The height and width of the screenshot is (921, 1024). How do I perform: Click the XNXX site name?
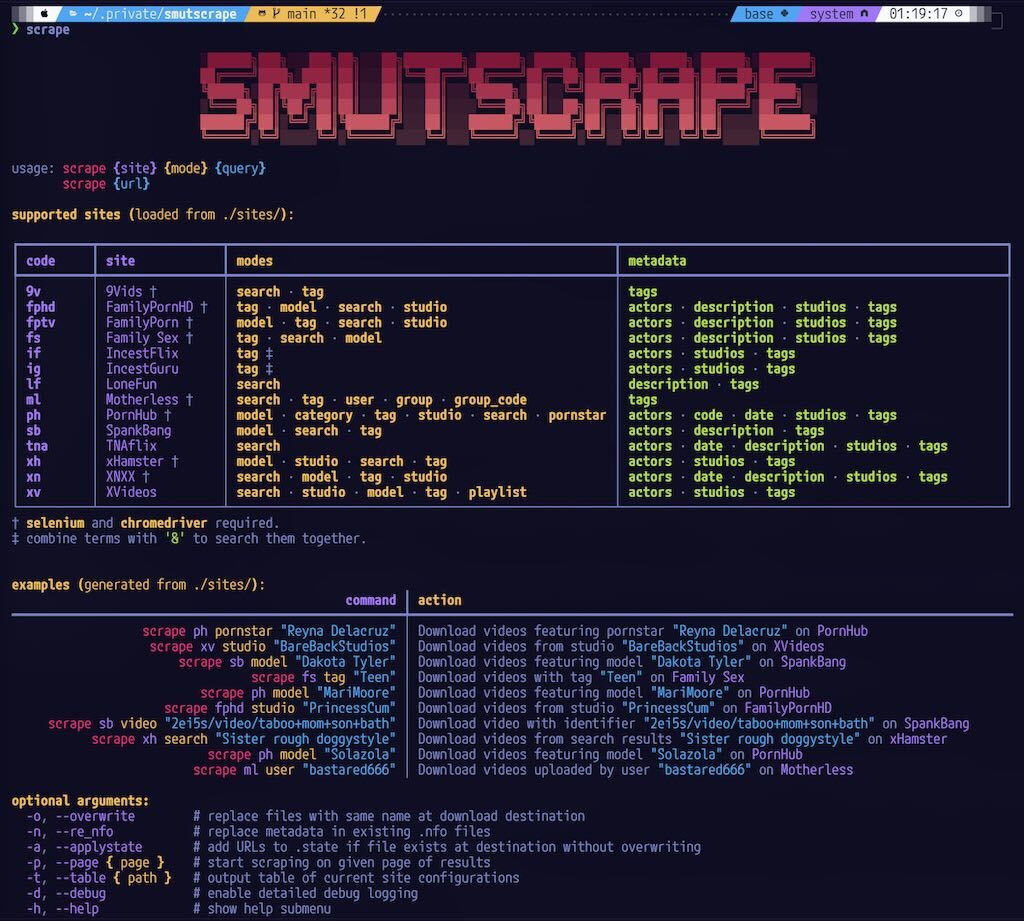pos(120,477)
